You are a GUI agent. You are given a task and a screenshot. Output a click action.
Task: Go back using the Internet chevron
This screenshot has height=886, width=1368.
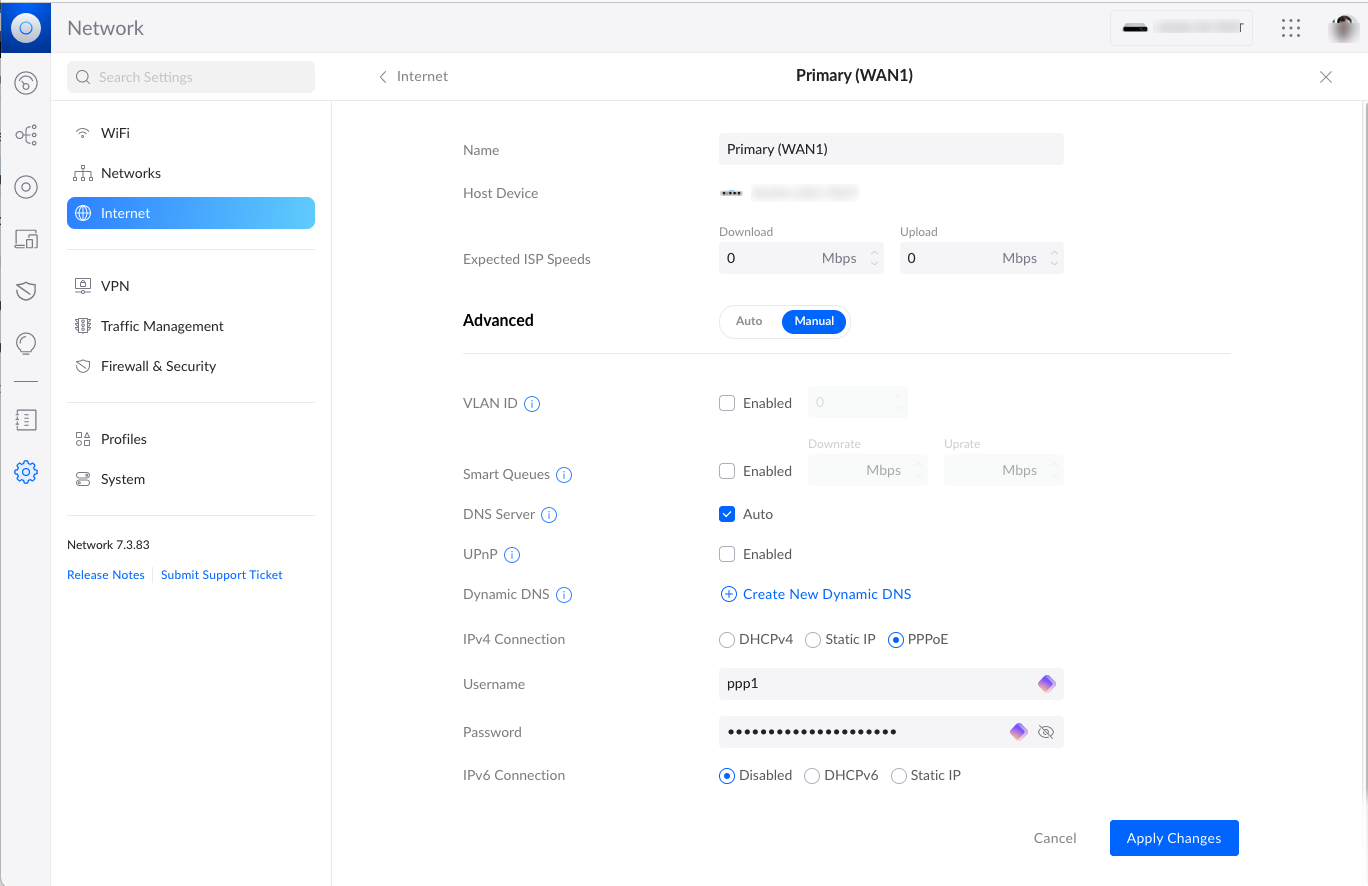point(383,77)
